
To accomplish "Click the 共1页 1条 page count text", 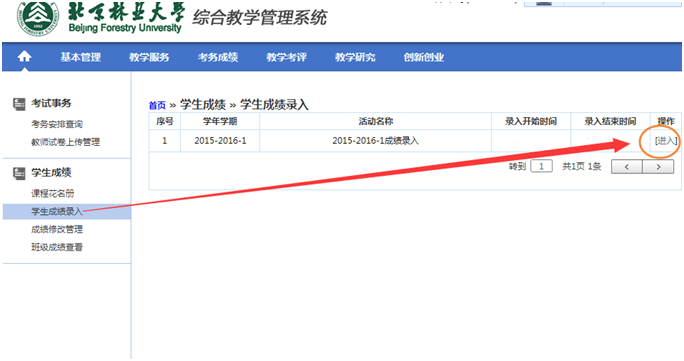I will pos(581,166).
